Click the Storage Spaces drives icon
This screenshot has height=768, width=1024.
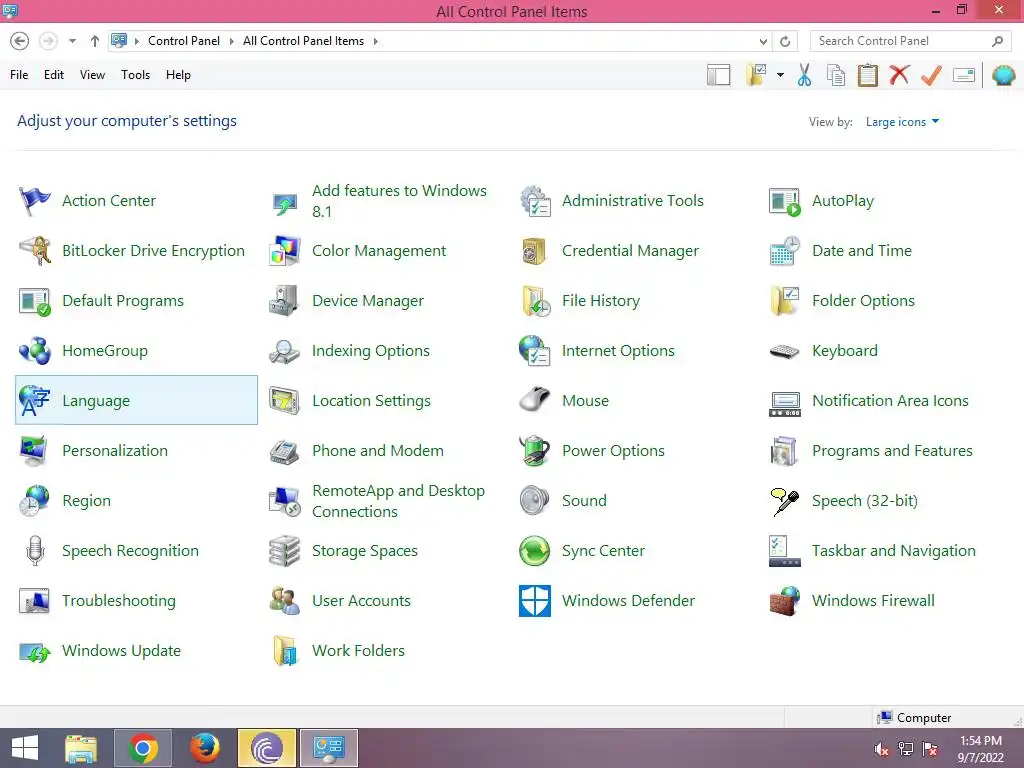[285, 551]
